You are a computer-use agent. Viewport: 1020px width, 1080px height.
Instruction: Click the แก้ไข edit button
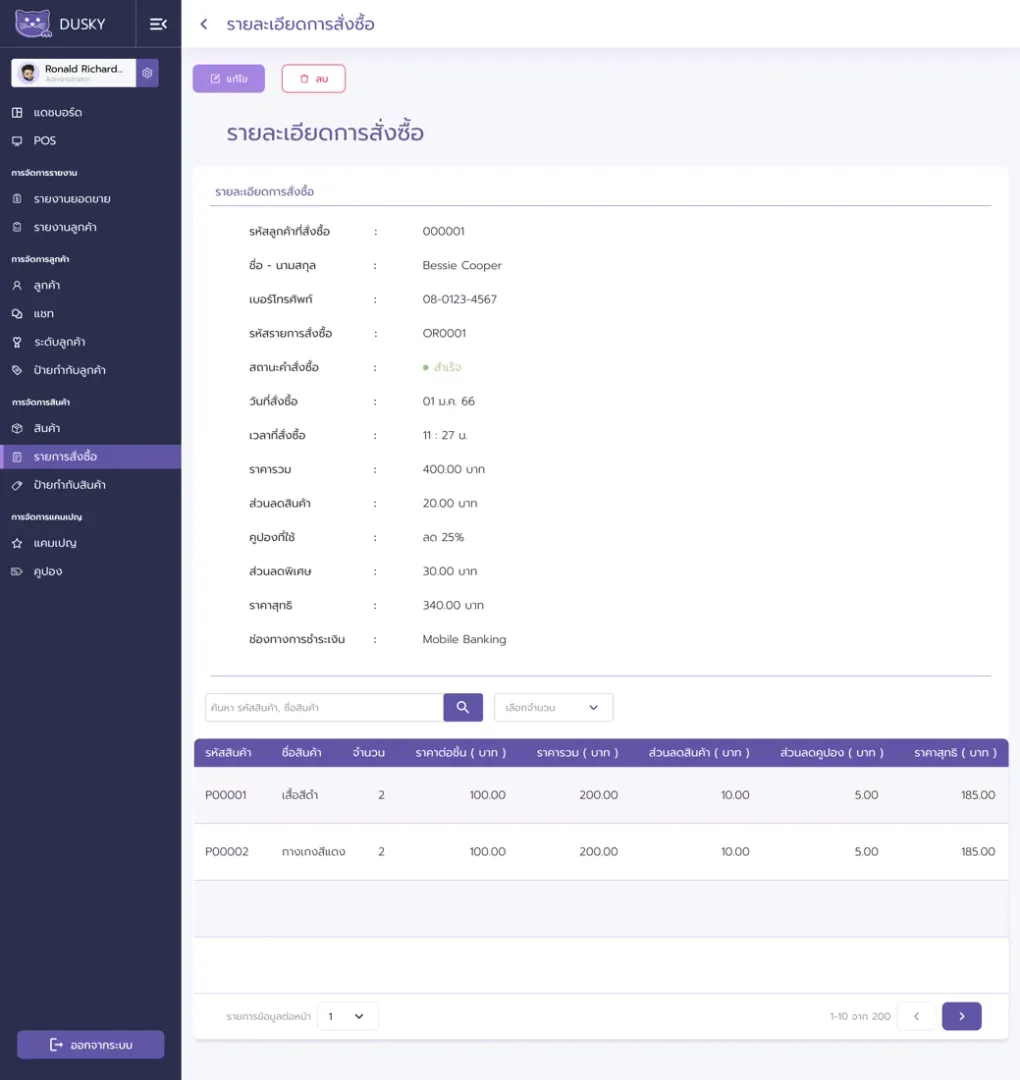[229, 79]
